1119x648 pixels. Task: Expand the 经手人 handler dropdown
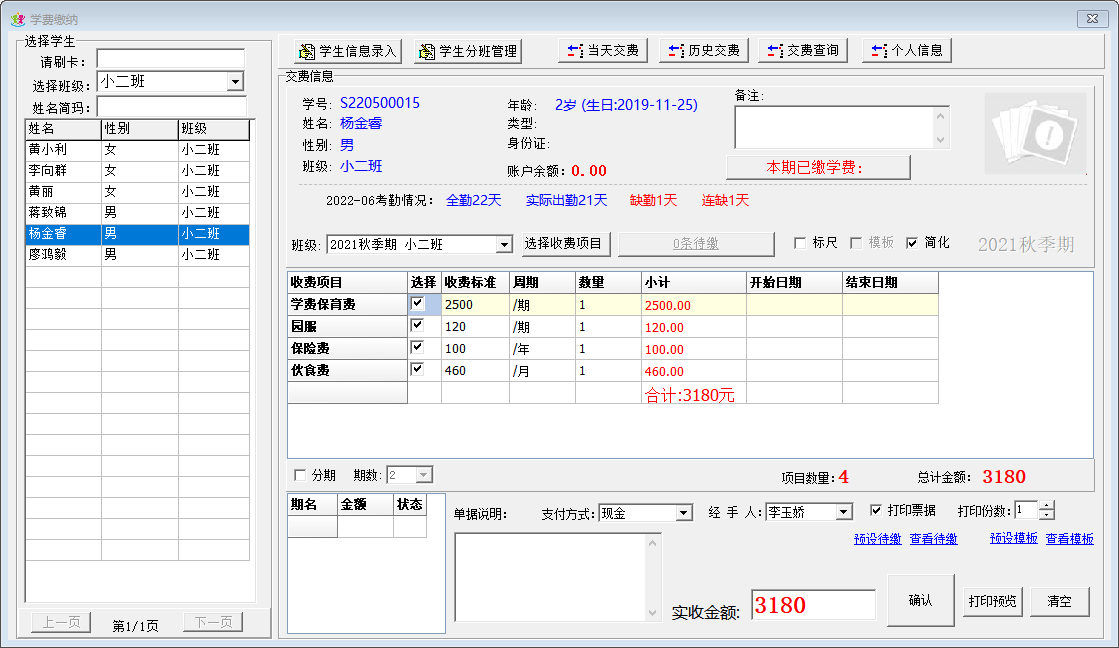point(844,513)
